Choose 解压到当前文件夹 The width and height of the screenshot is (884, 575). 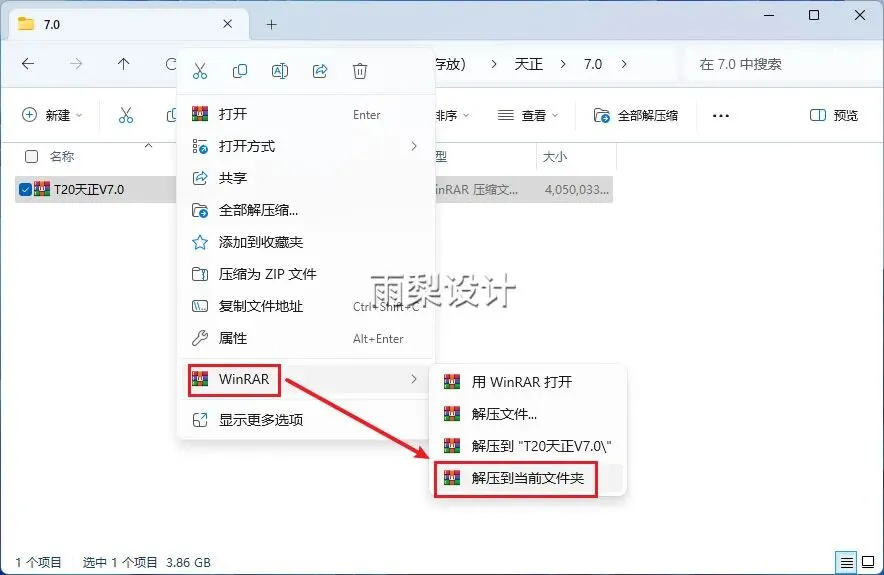pyautogui.click(x=528, y=479)
